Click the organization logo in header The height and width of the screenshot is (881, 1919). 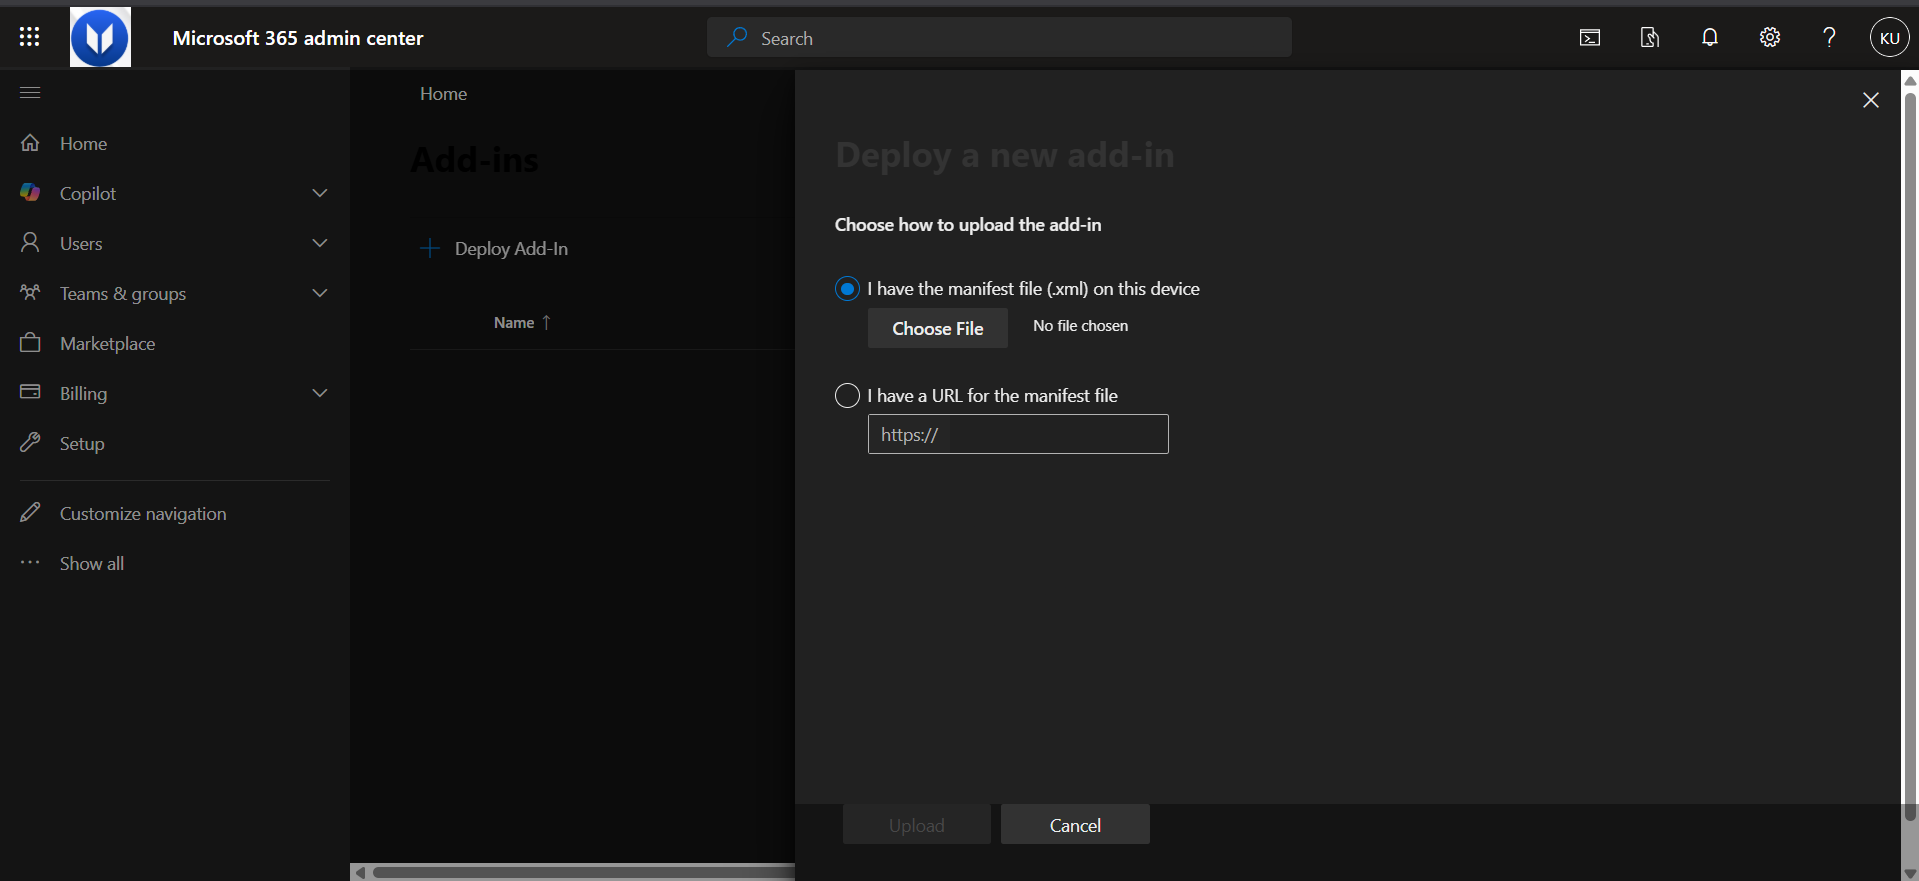pos(100,37)
